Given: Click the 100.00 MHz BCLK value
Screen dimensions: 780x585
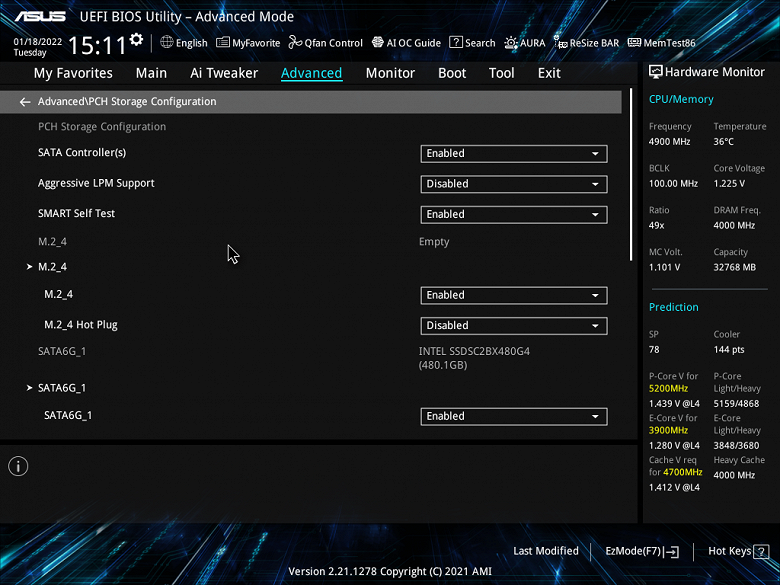Looking at the screenshot, I should point(673,184).
